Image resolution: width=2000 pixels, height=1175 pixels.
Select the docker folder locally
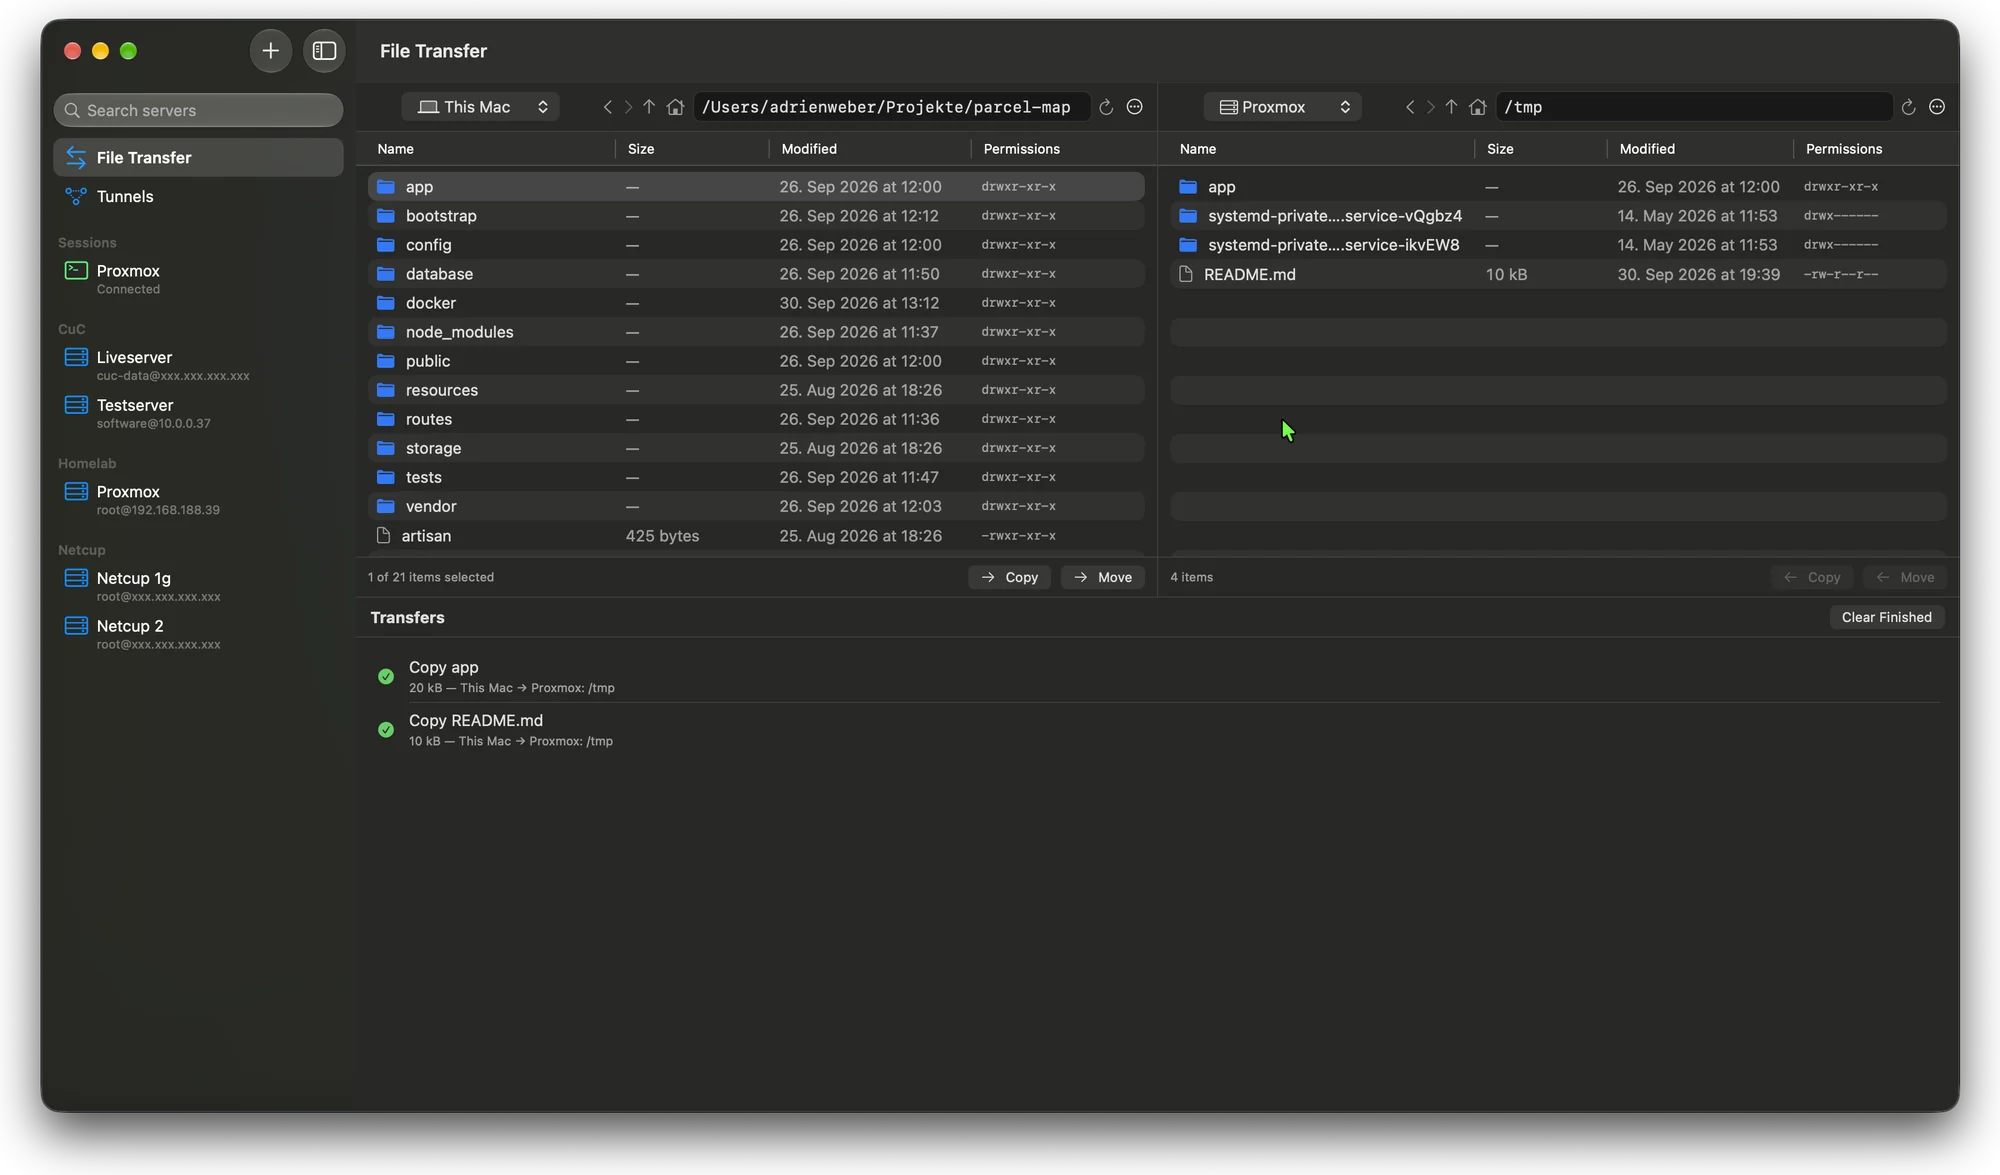click(x=756, y=303)
